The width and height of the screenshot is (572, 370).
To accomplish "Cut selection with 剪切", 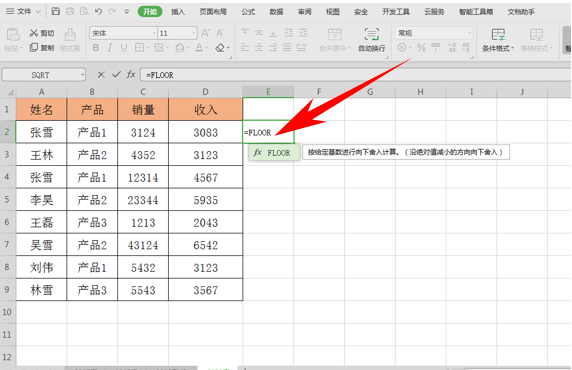I will (42, 33).
